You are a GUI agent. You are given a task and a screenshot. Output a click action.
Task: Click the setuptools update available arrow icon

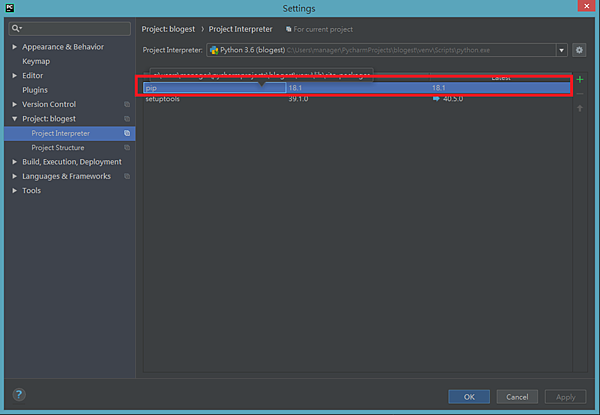pyautogui.click(x=436, y=99)
